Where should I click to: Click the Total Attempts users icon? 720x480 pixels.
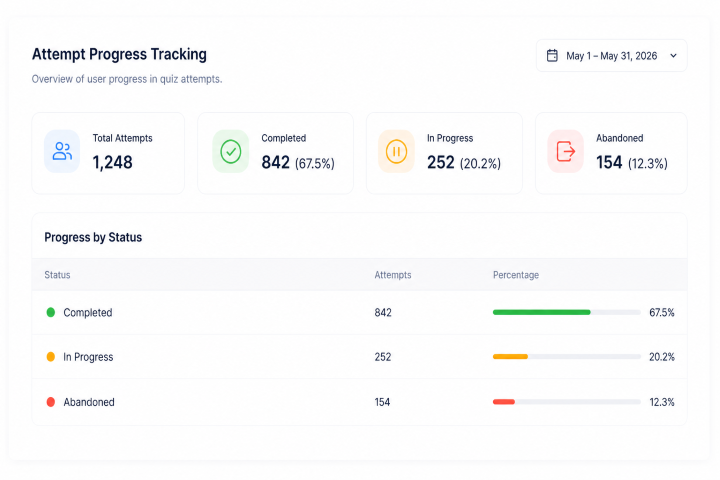click(x=62, y=151)
